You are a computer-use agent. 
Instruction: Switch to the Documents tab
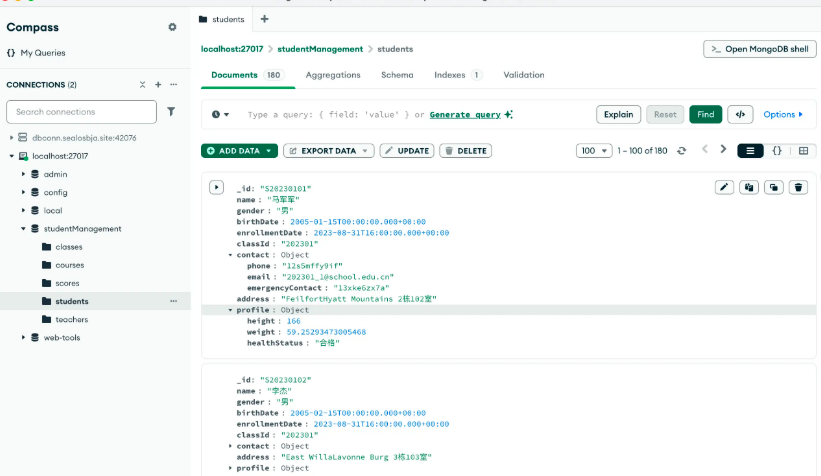tap(247, 75)
